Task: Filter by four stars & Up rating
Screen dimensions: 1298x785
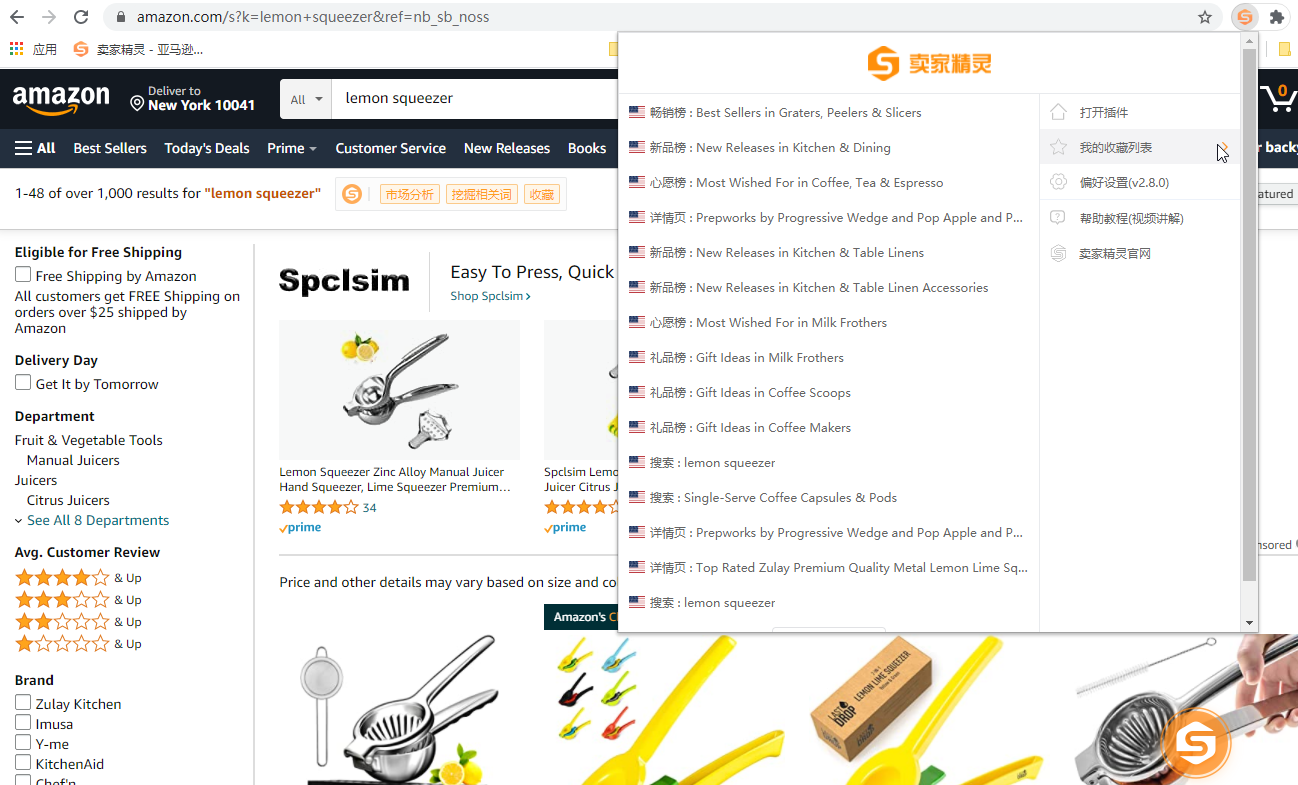Action: pyautogui.click(x=78, y=577)
